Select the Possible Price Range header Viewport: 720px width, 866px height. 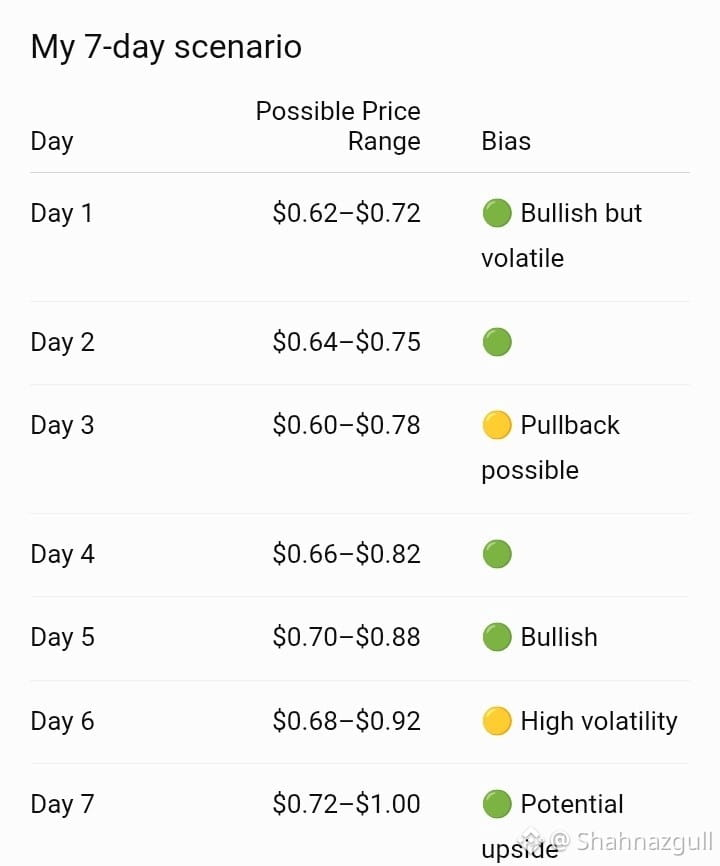pyautogui.click(x=338, y=126)
